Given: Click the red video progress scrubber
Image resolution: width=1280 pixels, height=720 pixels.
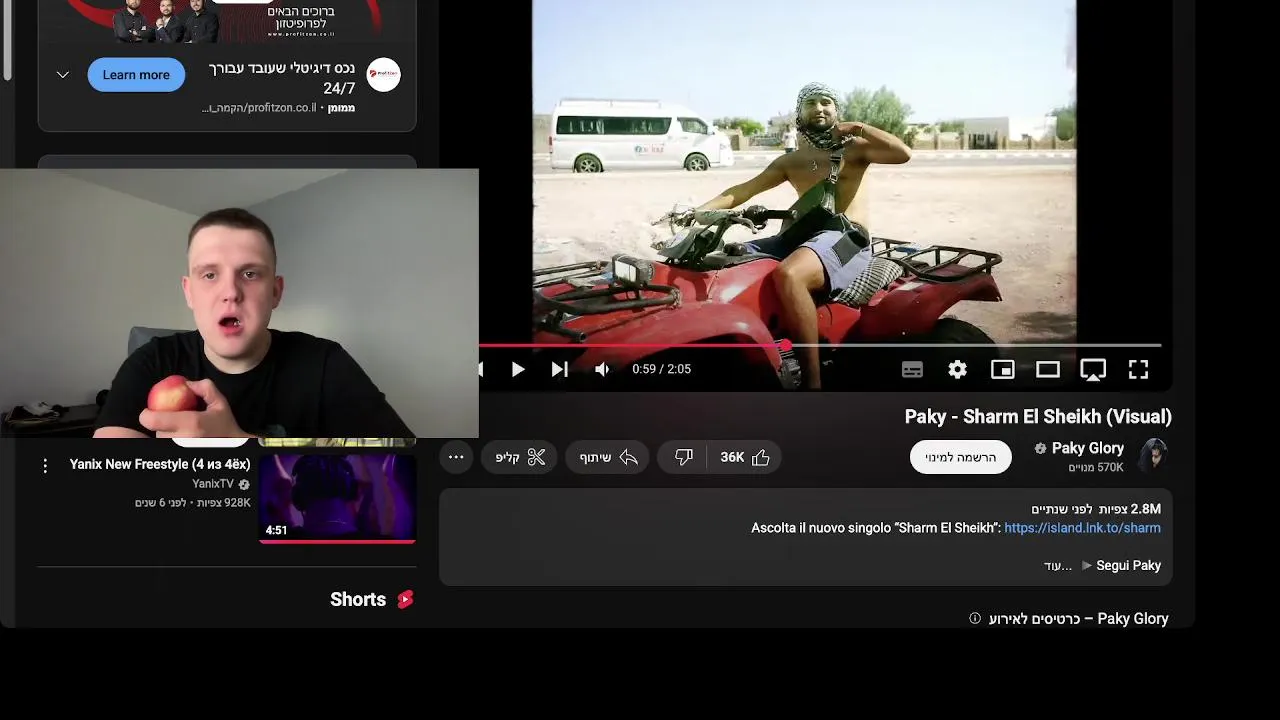Looking at the screenshot, I should click(x=786, y=346).
